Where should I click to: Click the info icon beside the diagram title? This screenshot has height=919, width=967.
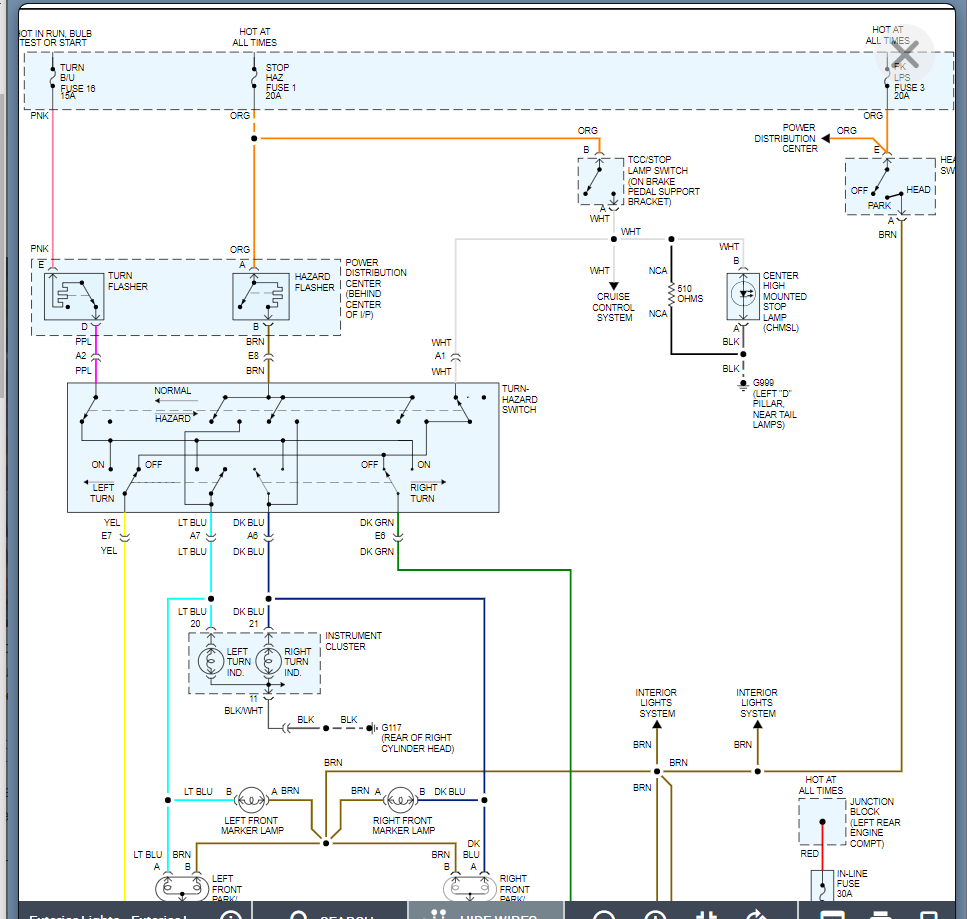(230, 914)
